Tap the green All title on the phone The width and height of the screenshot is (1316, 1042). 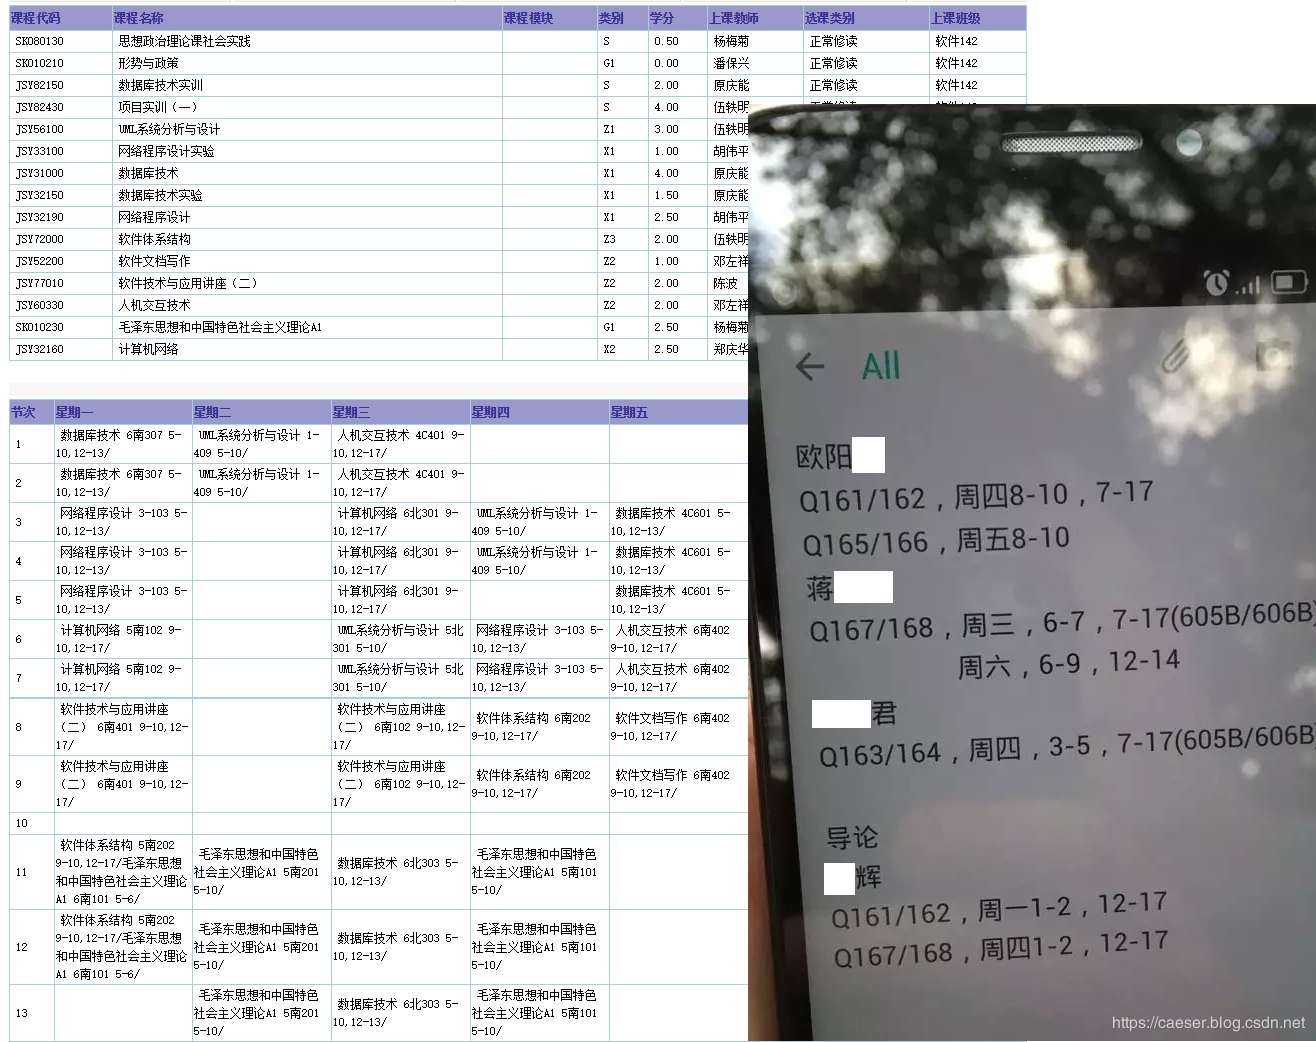pyautogui.click(x=881, y=366)
